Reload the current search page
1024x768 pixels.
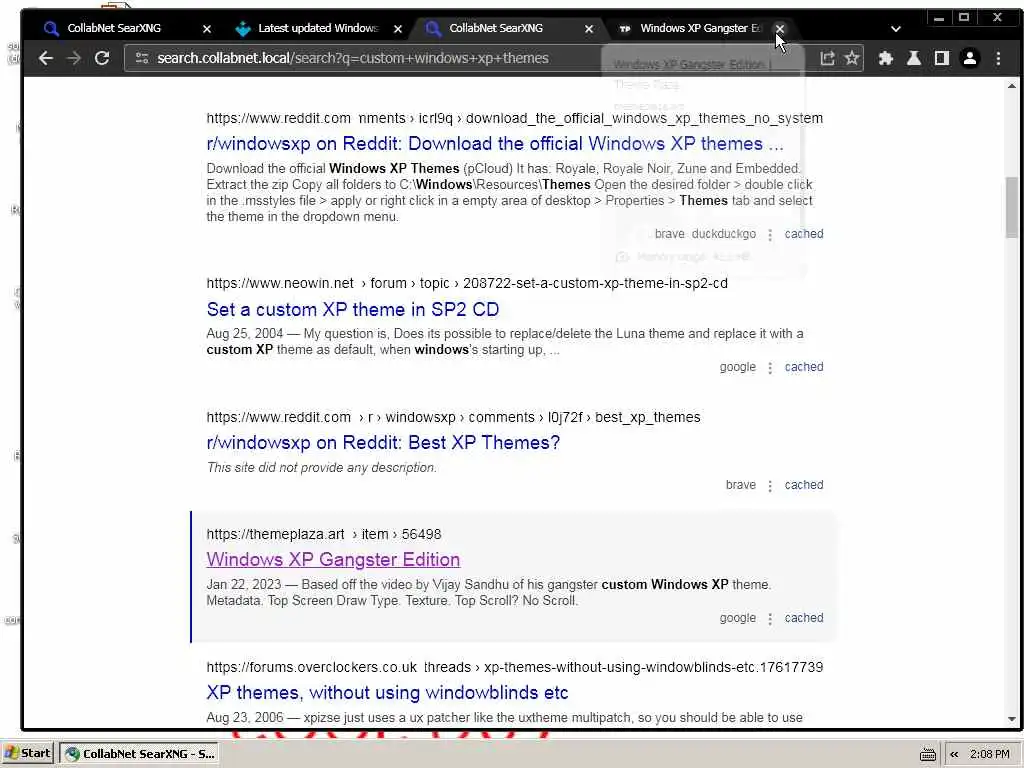(102, 58)
